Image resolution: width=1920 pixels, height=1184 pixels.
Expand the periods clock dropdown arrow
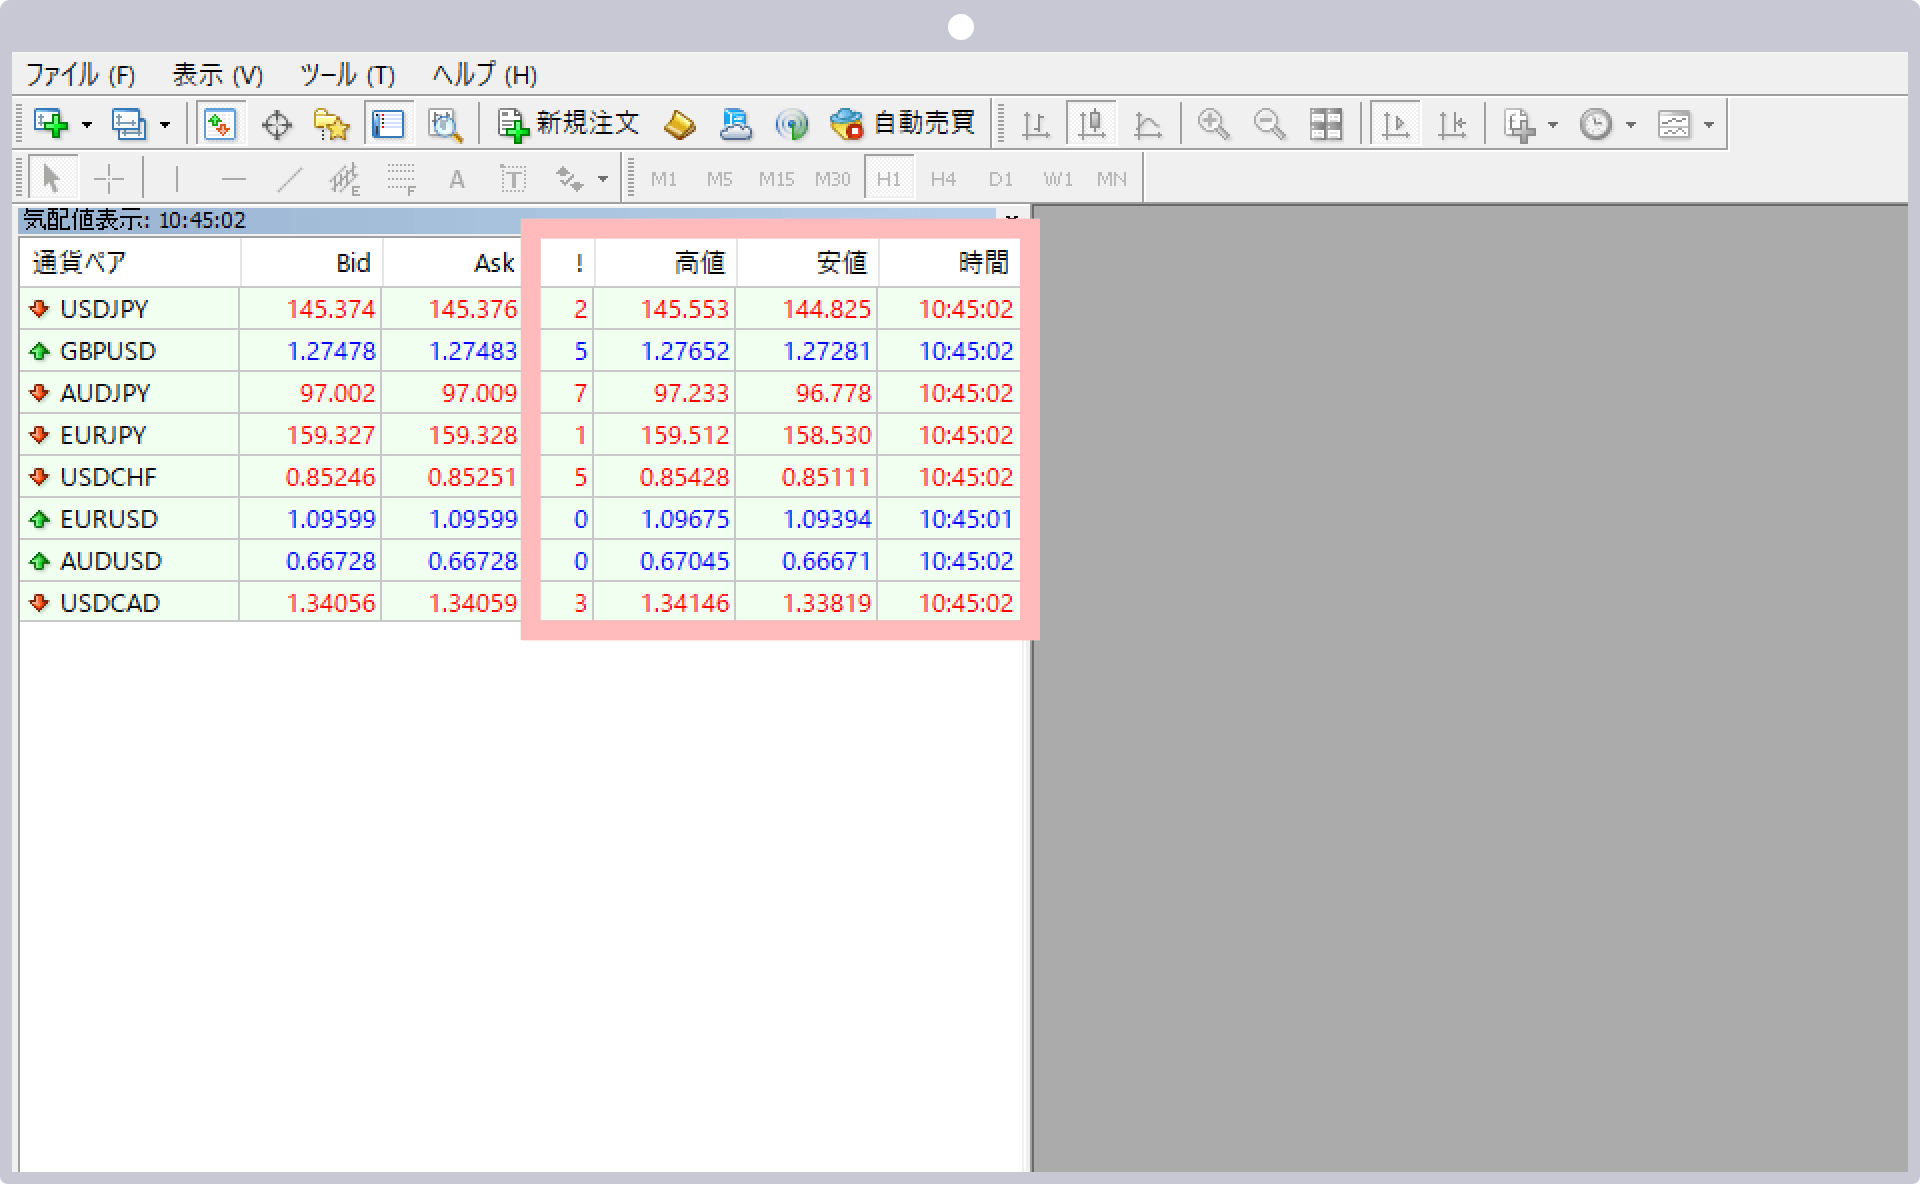click(x=1631, y=125)
